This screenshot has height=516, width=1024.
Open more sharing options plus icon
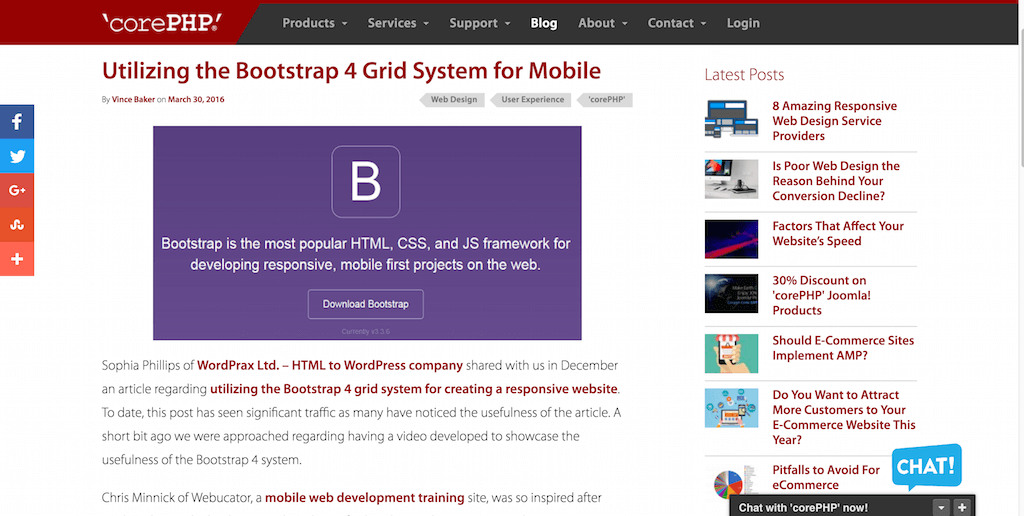click(17, 259)
